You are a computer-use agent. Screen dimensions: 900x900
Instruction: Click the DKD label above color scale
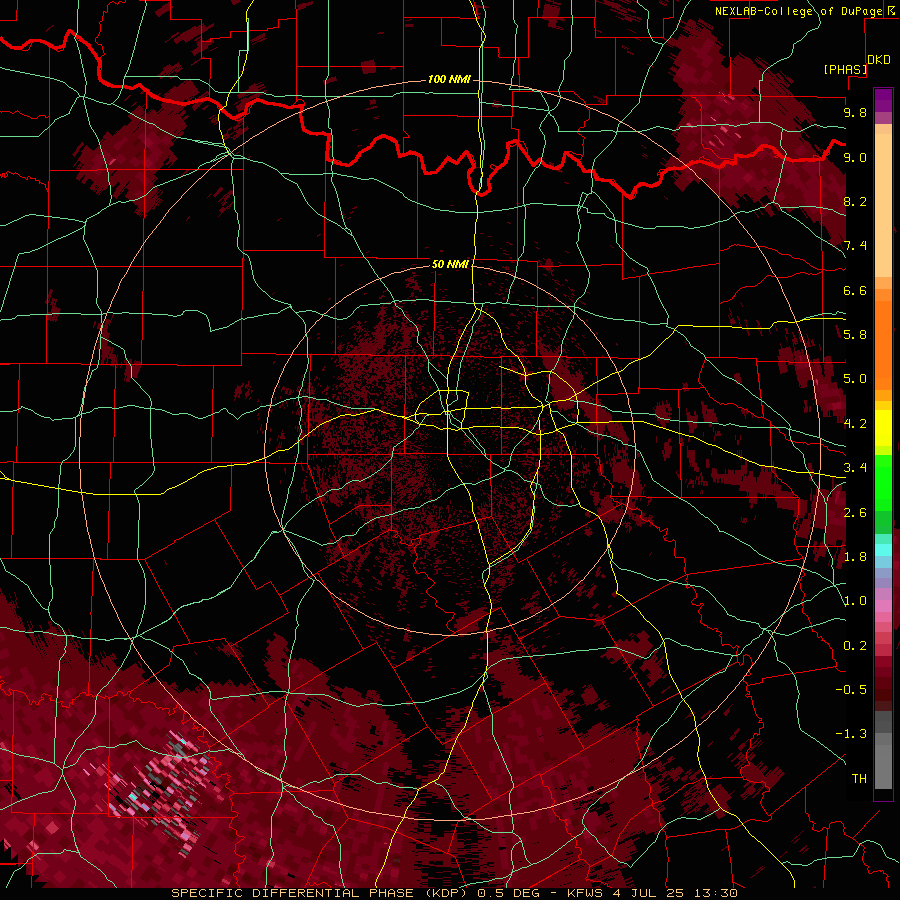[x=879, y=60]
